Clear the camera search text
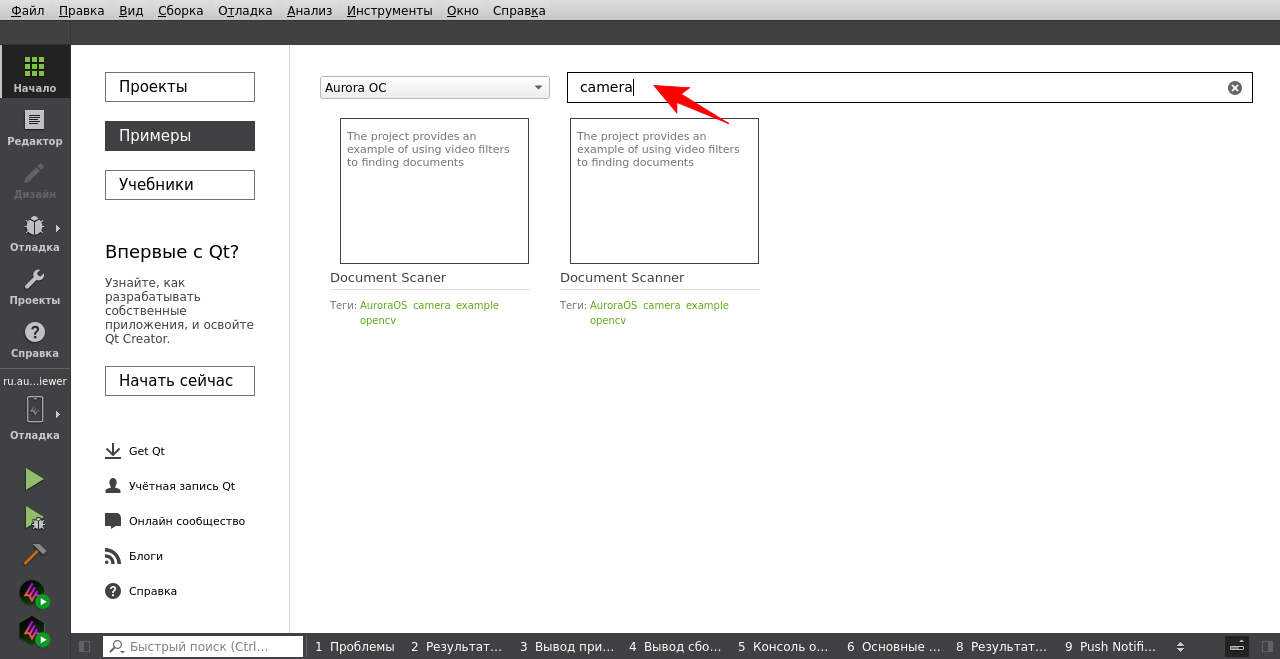Viewport: 1280px width, 659px height. point(1234,88)
